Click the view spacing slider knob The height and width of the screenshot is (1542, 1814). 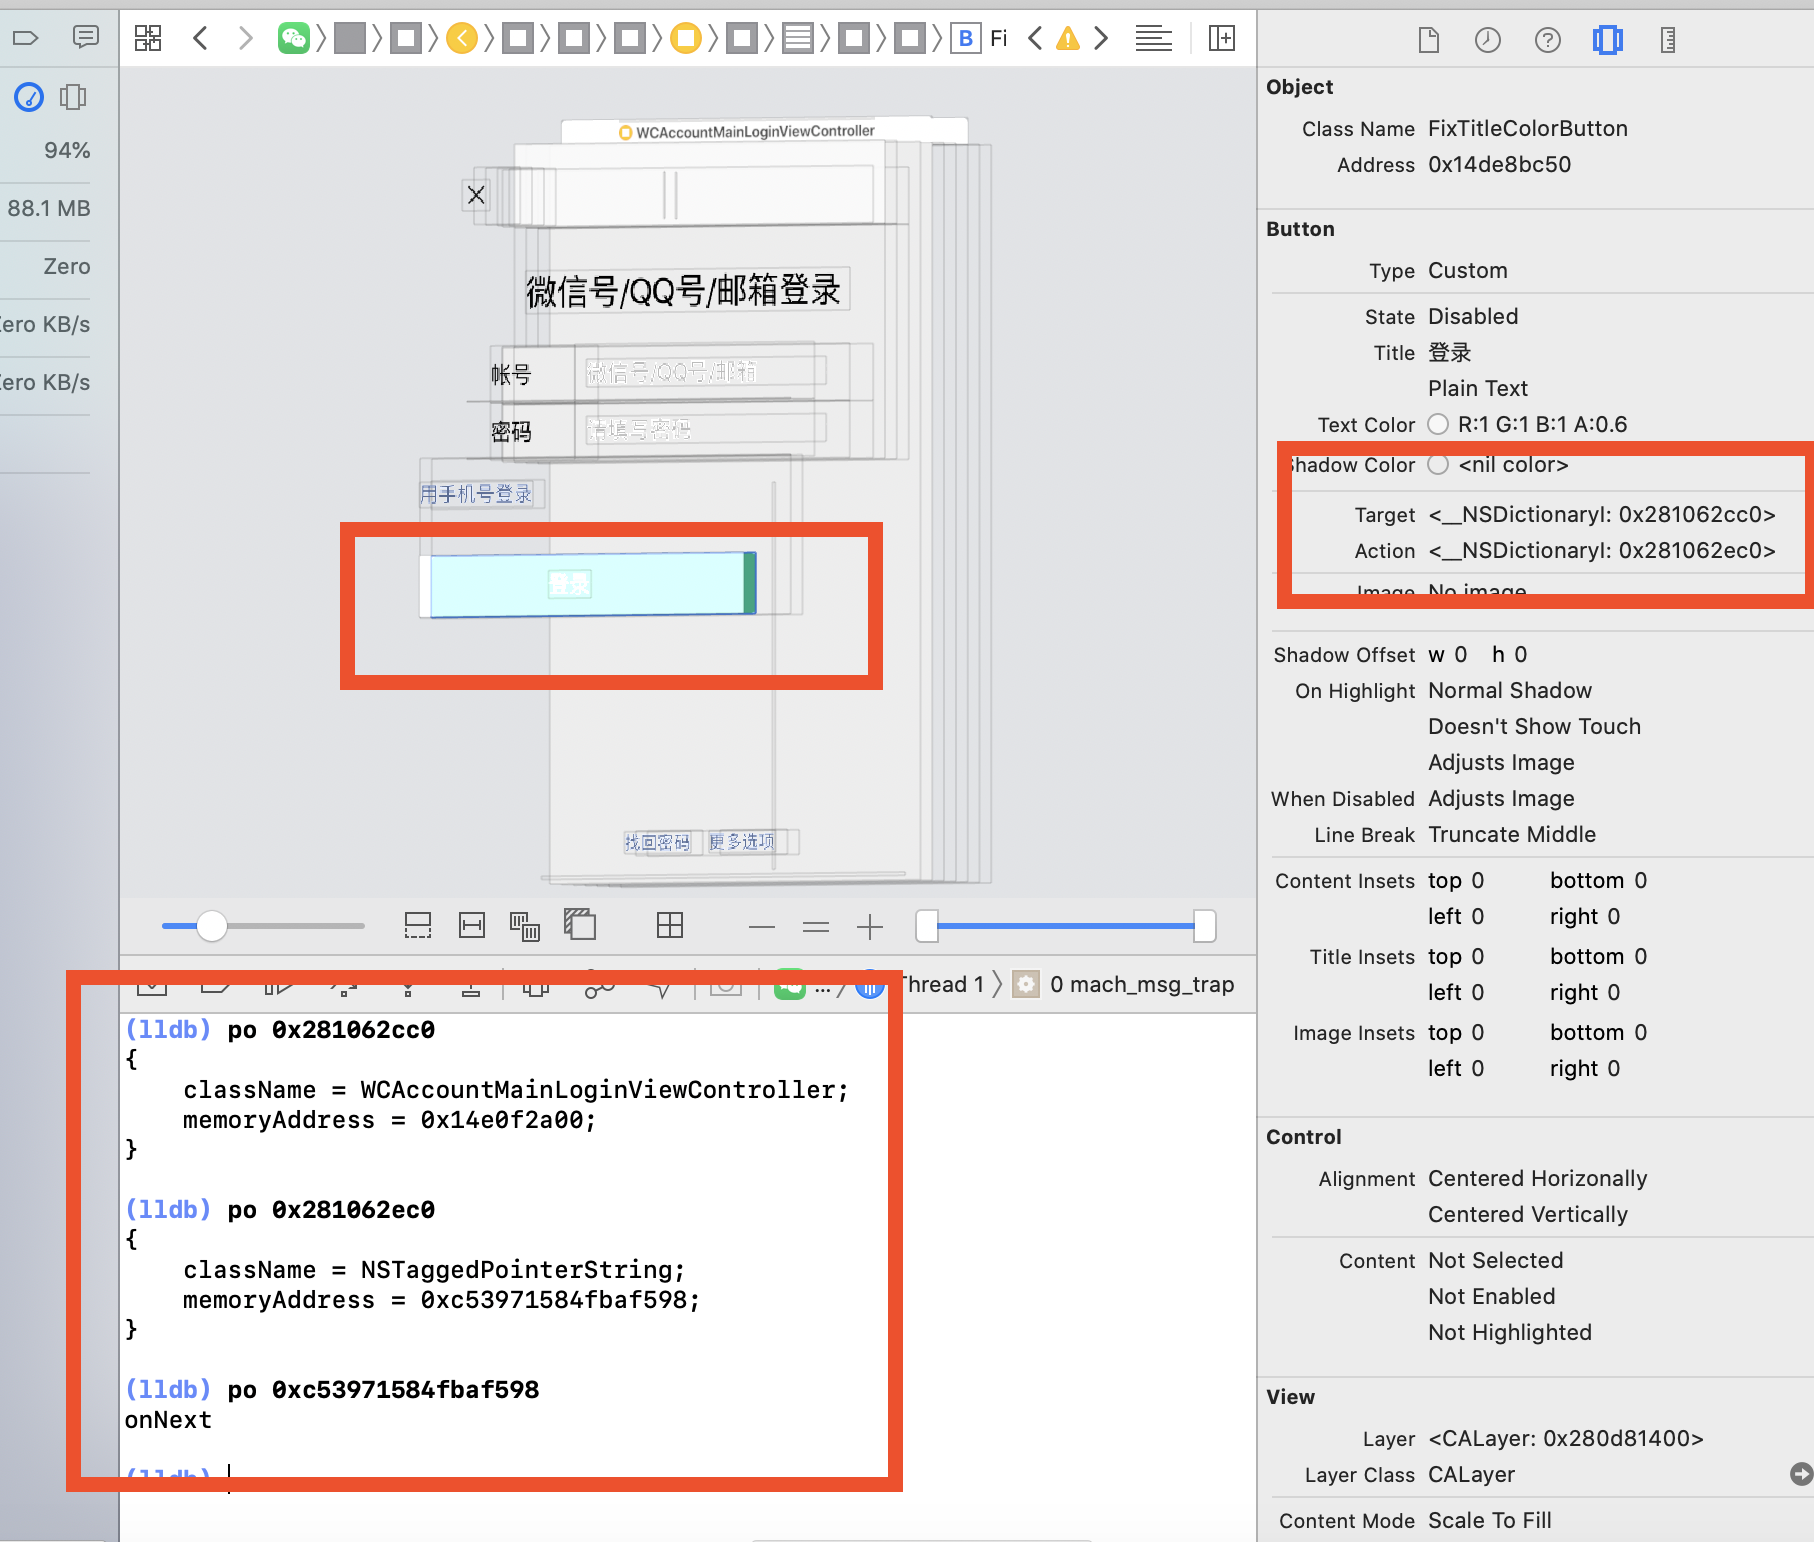point(212,926)
